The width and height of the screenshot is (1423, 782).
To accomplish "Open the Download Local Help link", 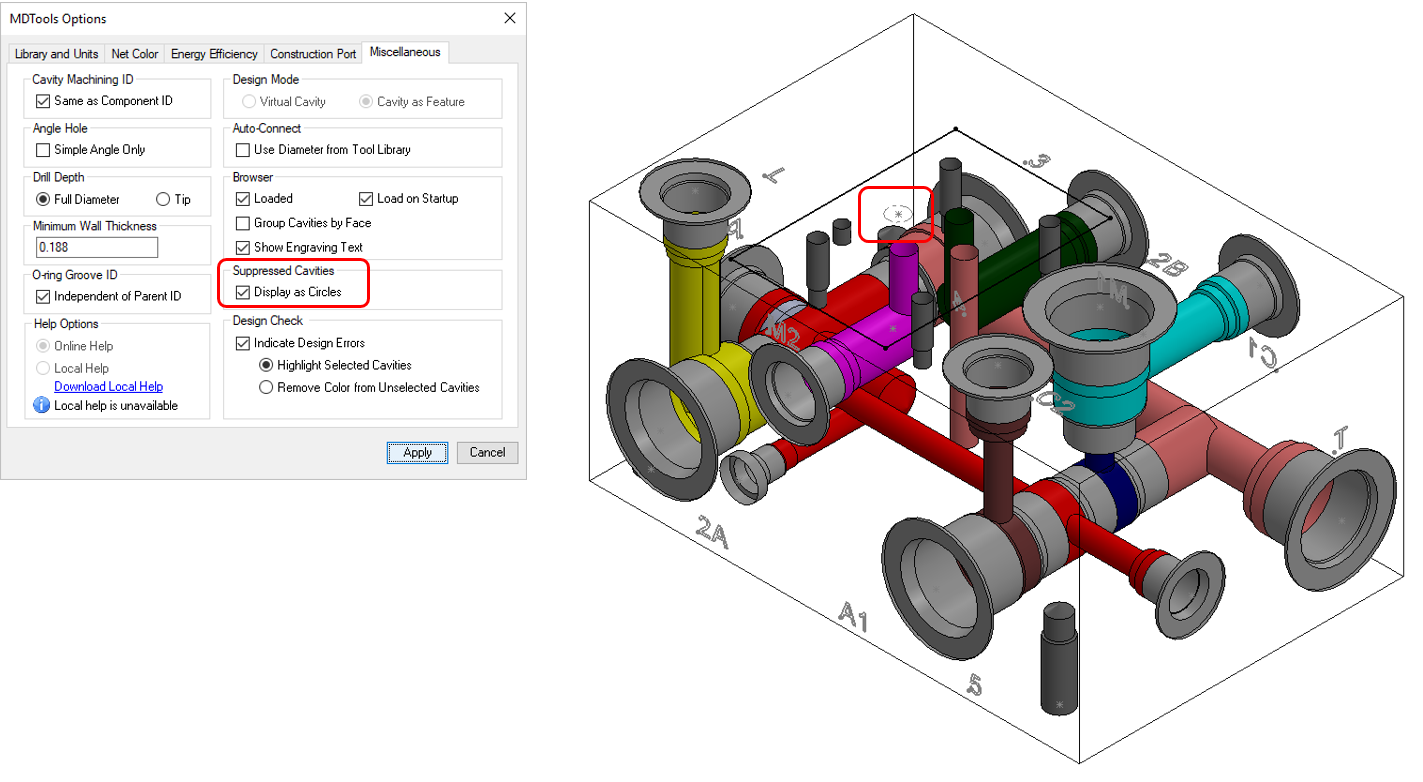I will 108,387.
